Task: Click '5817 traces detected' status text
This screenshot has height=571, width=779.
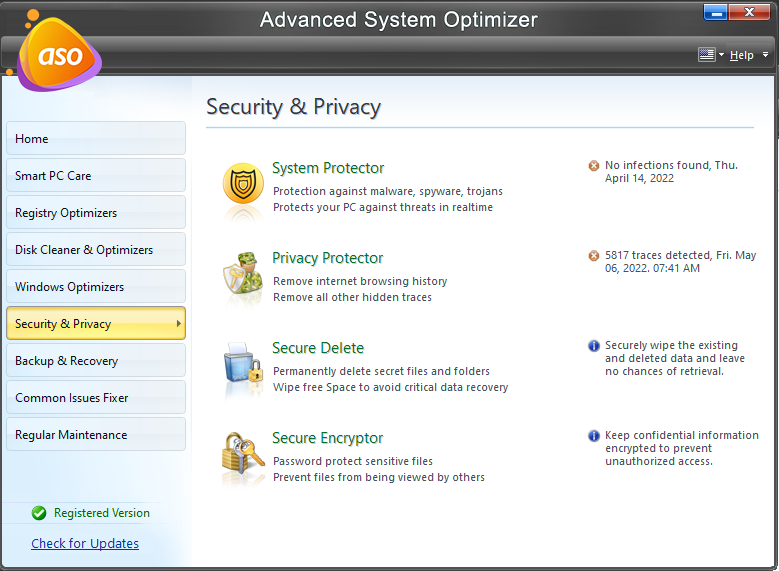Action: [680, 261]
